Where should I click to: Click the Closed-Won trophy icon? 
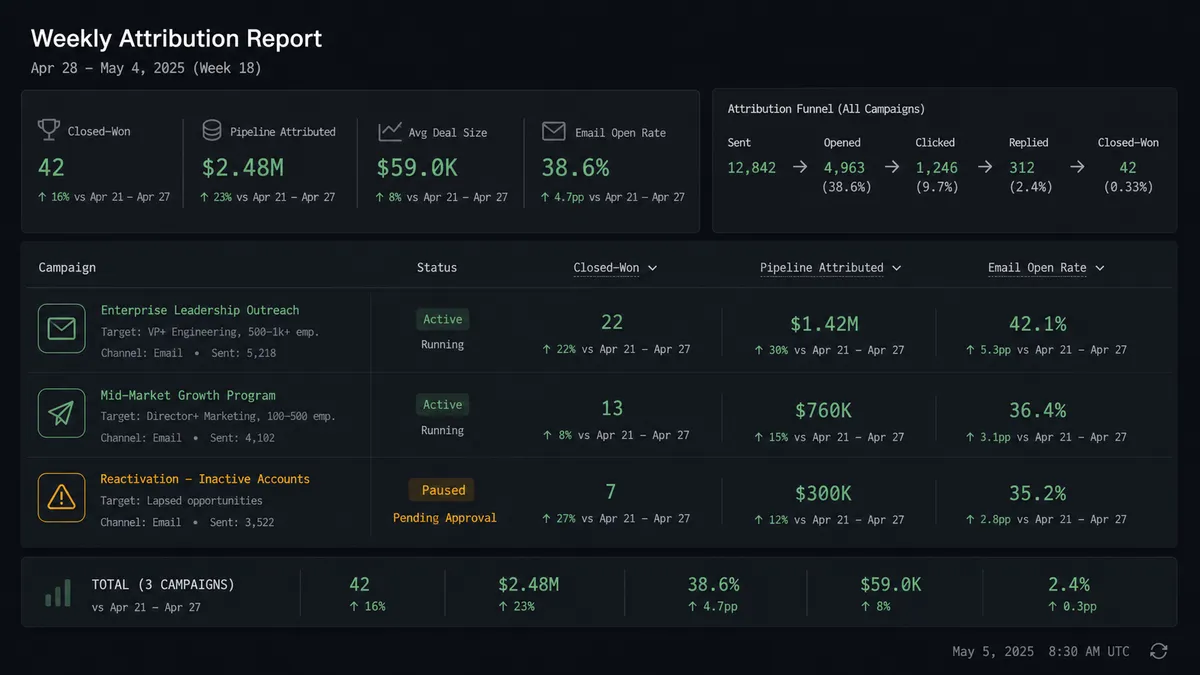tap(49, 130)
